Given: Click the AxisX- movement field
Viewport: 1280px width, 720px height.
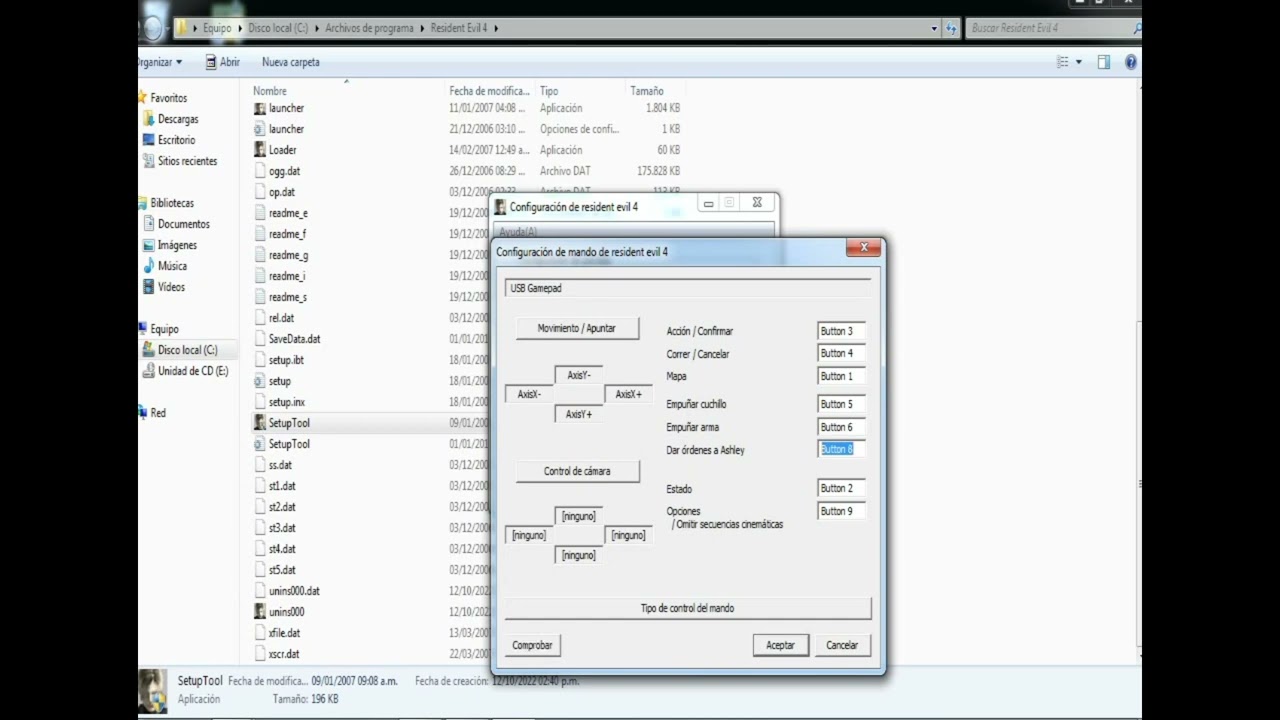Looking at the screenshot, I should click(x=529, y=394).
